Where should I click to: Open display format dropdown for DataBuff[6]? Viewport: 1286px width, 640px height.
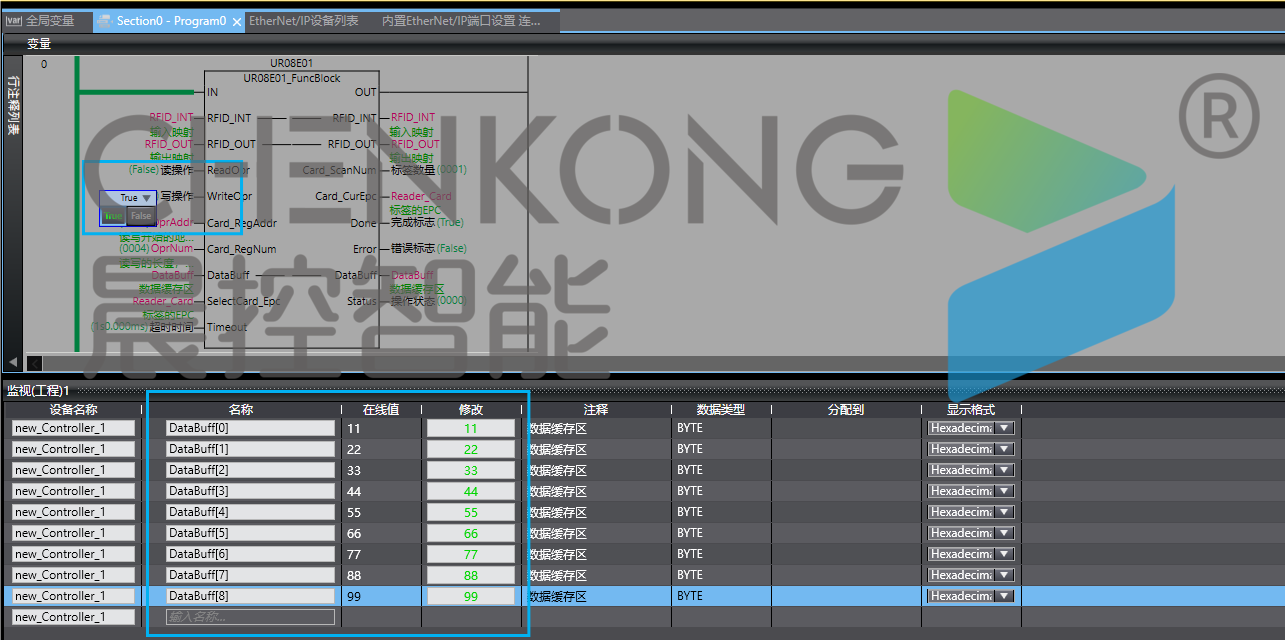(x=1005, y=554)
